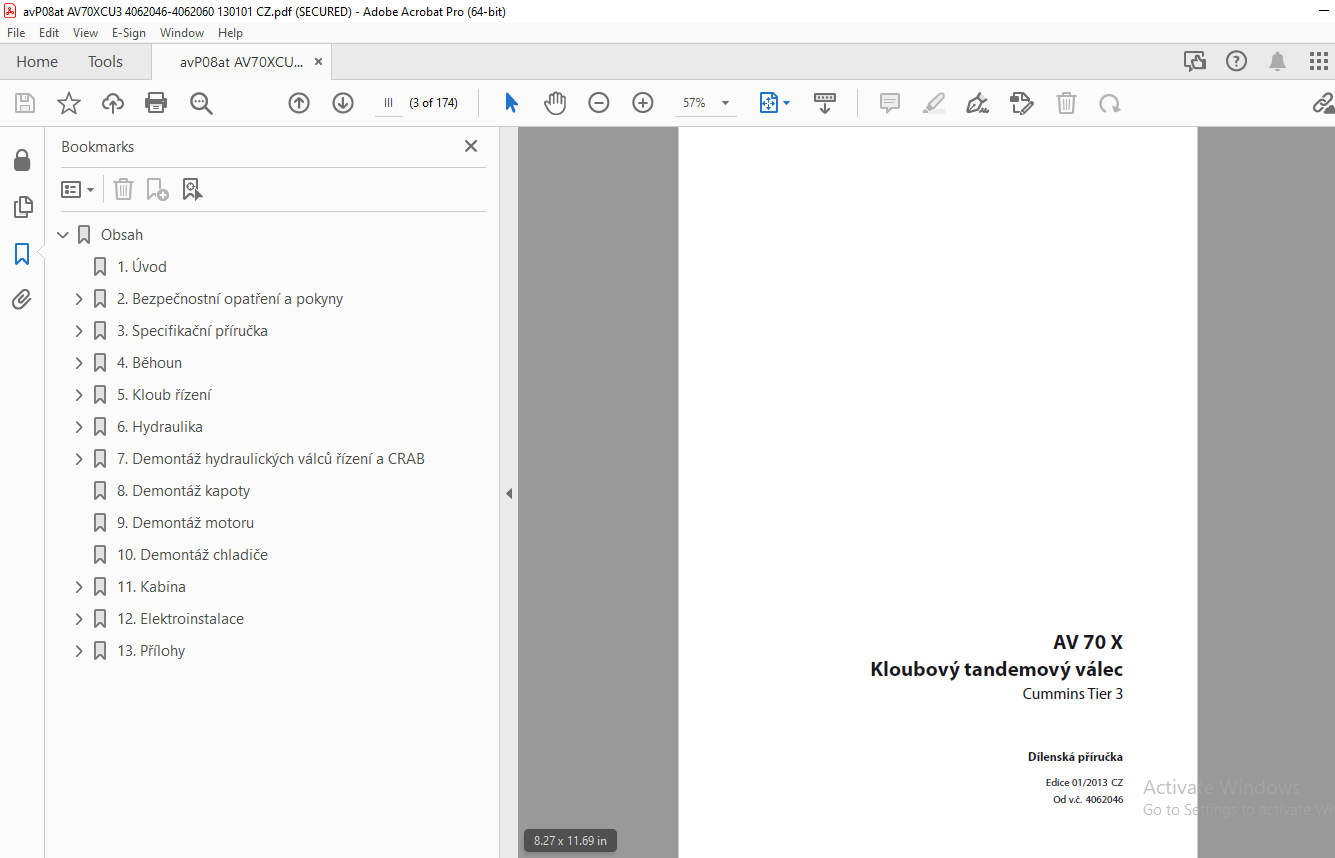1335x858 pixels.
Task: Click the Save file icon
Action: [x=25, y=103]
